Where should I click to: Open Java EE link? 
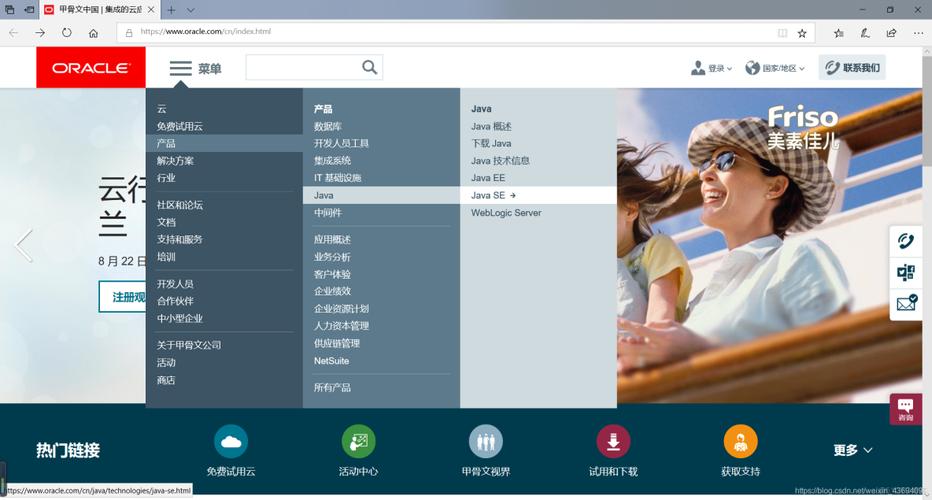coord(488,178)
